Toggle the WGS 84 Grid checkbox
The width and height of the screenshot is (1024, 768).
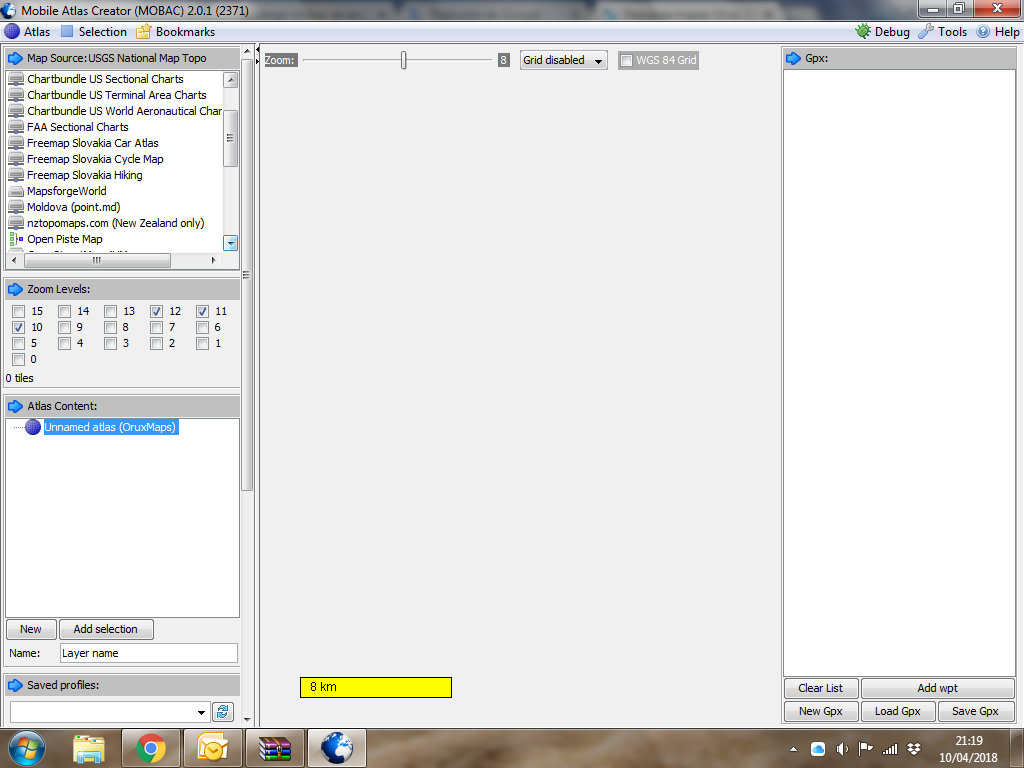[x=626, y=60]
